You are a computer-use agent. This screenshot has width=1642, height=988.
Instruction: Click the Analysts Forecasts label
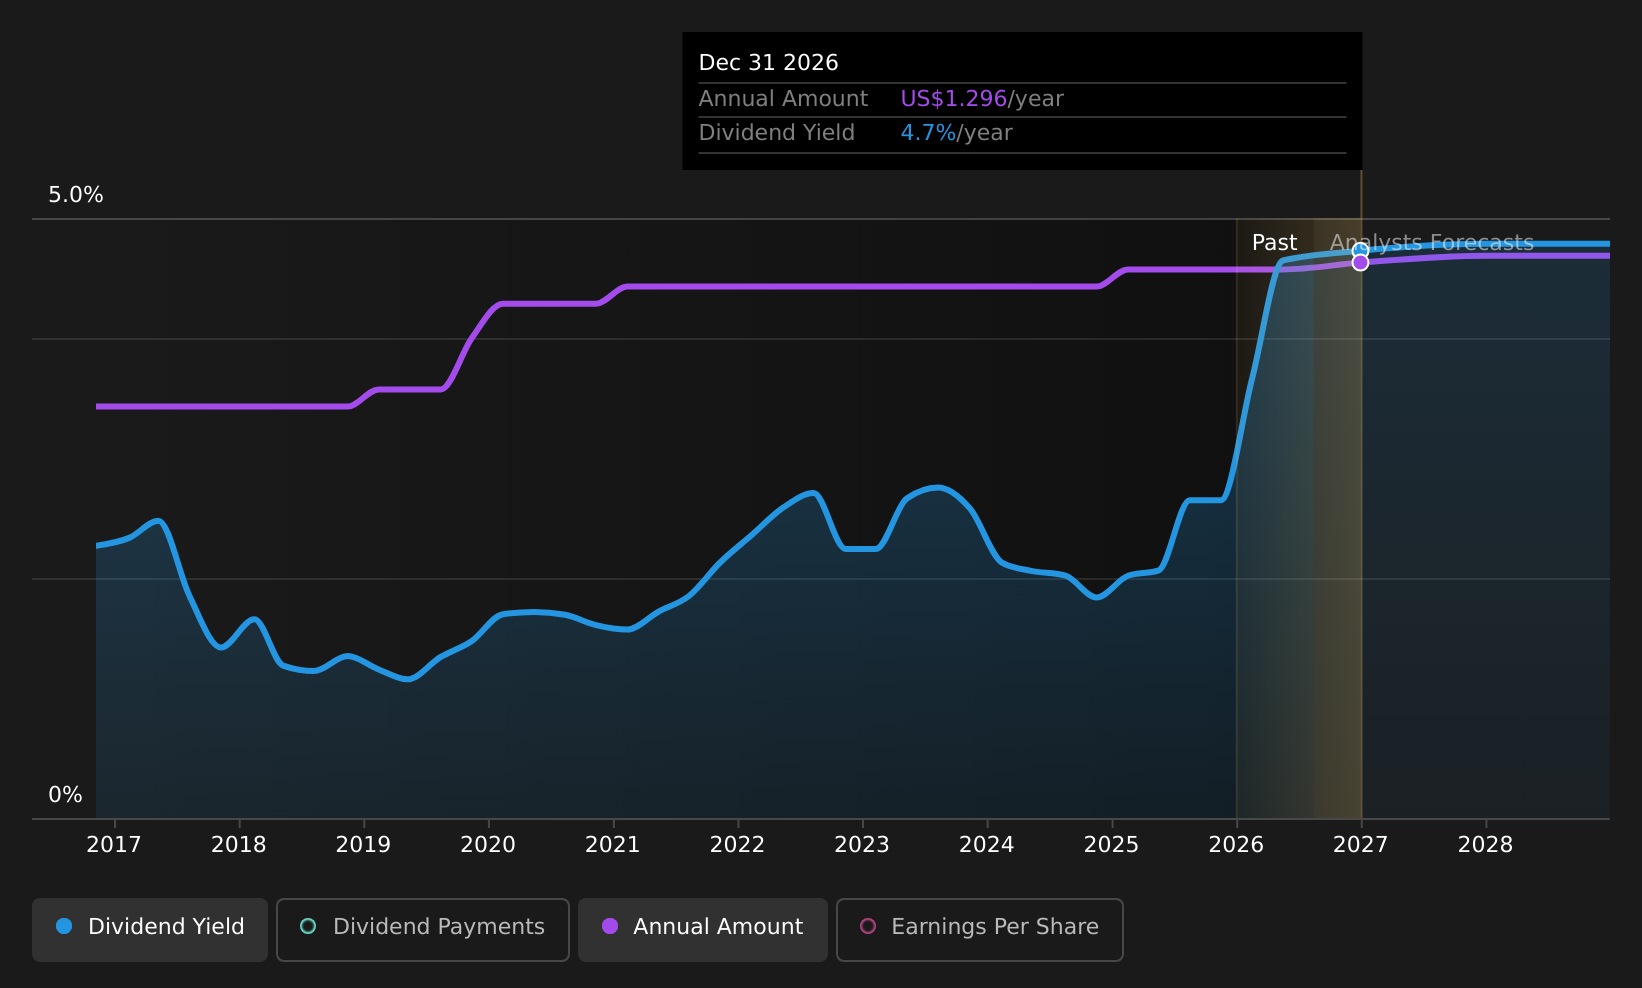point(1432,243)
